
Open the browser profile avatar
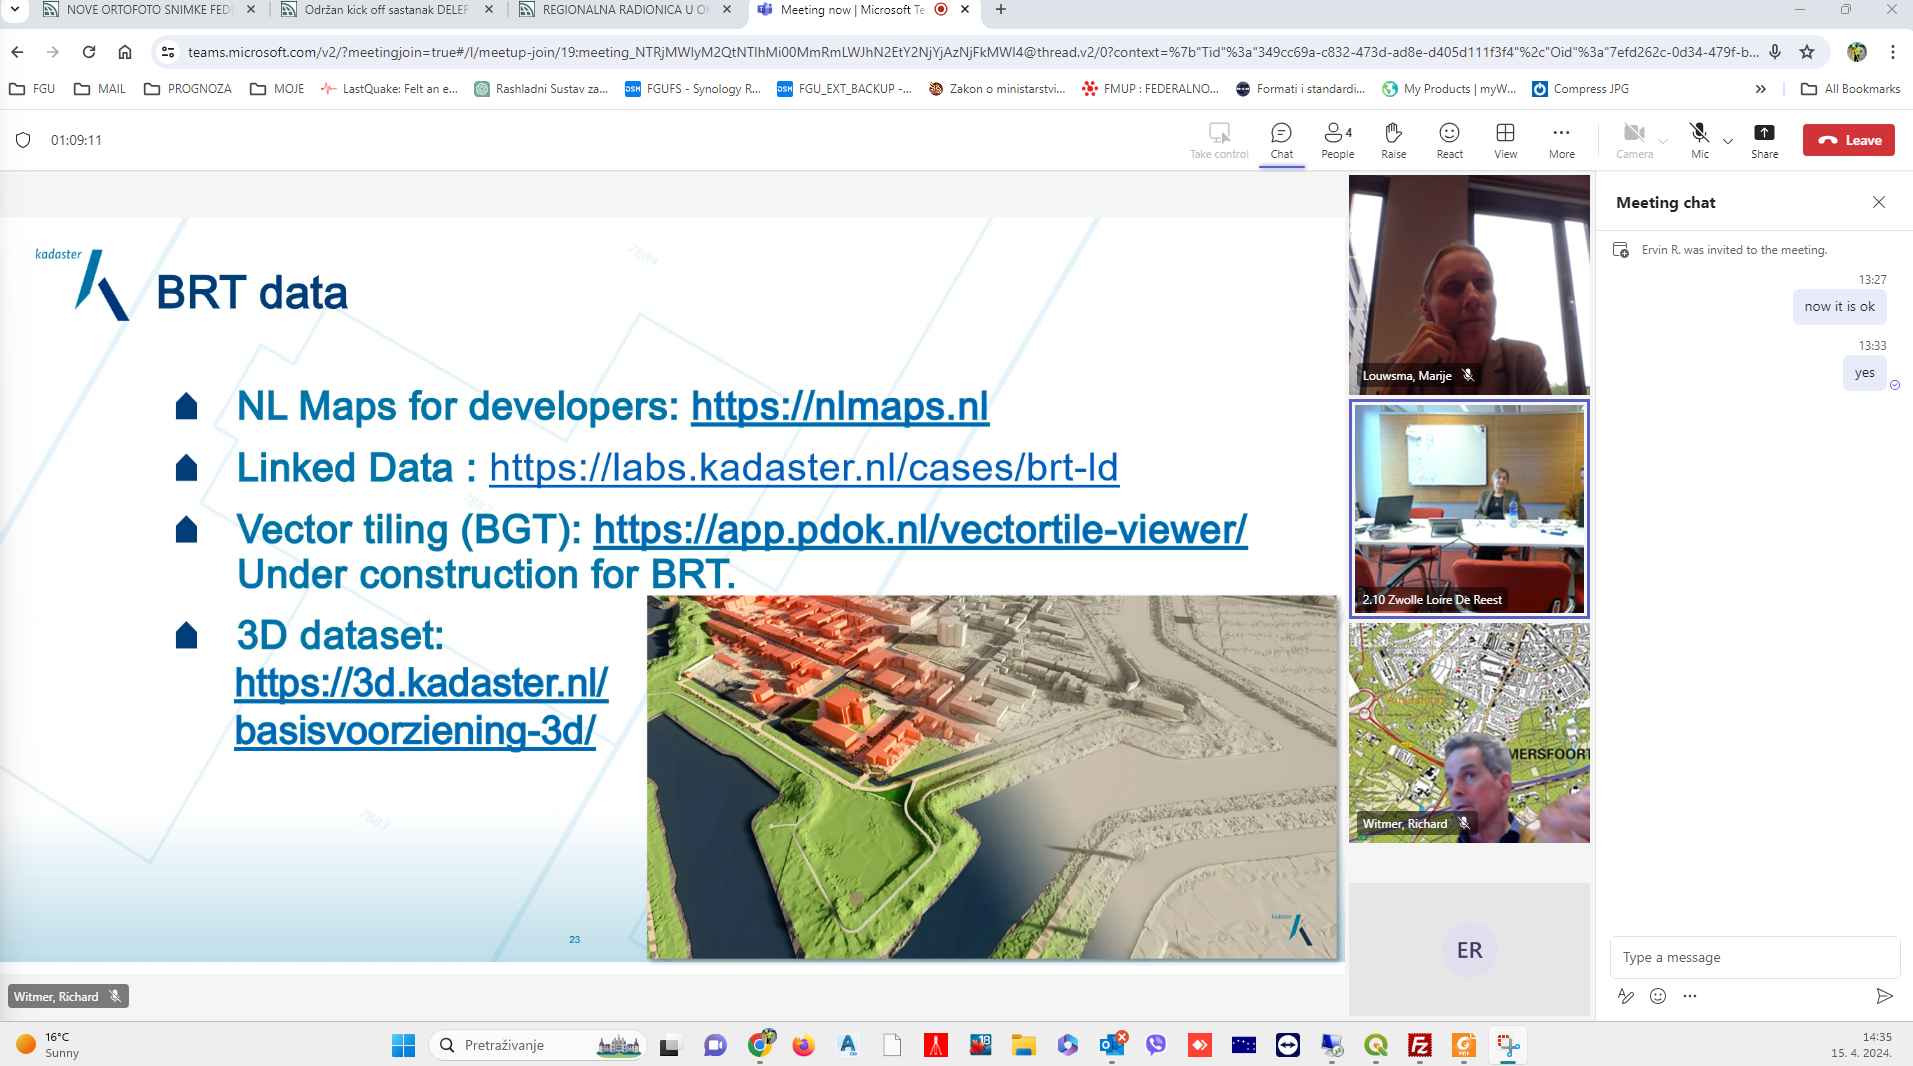1857,52
